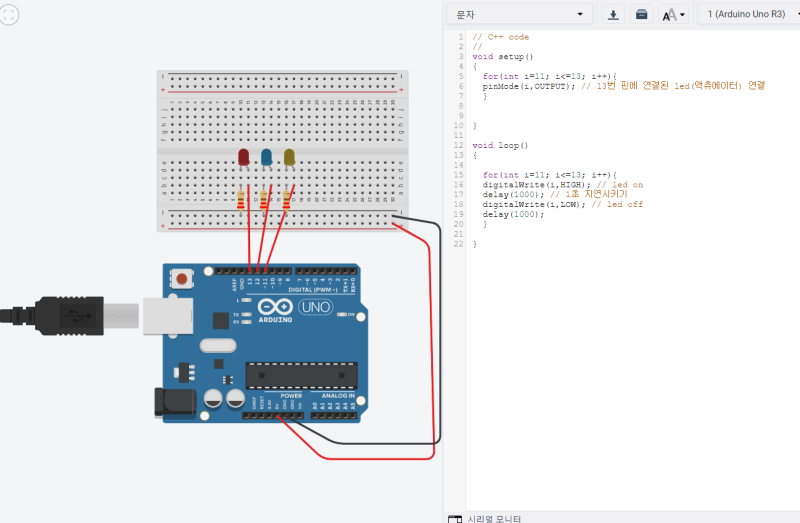The image size is (800, 523).
Task: Click the first delay(1000) line
Action: click(555, 194)
